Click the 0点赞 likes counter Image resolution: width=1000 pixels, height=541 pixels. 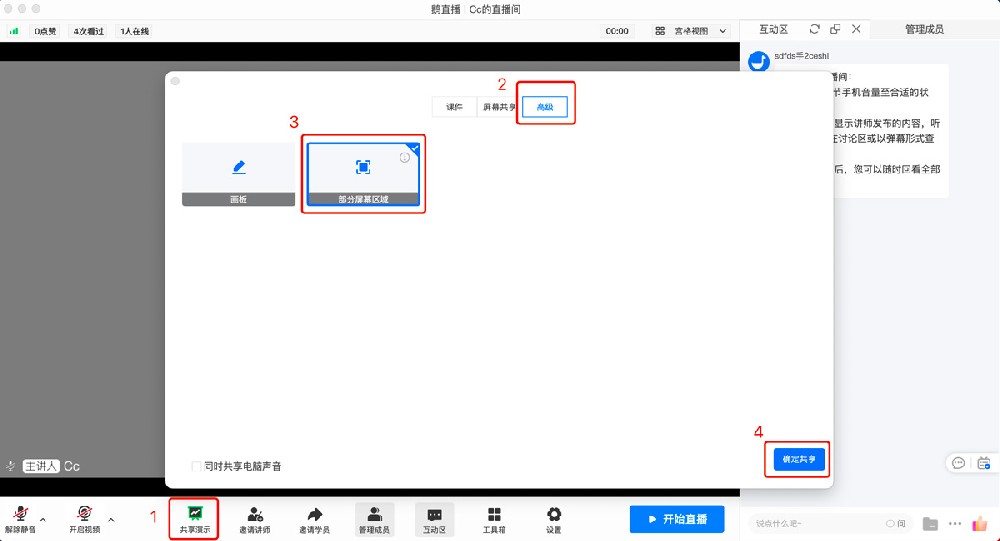coord(45,31)
